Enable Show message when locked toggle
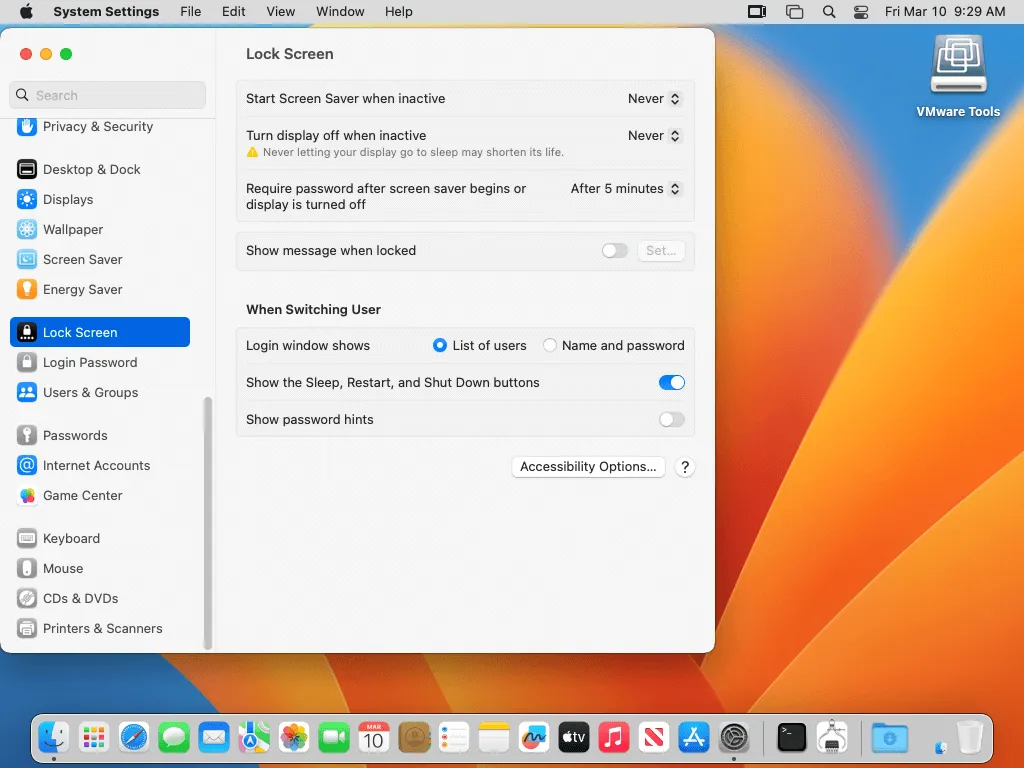The width and height of the screenshot is (1024, 768). (x=614, y=251)
